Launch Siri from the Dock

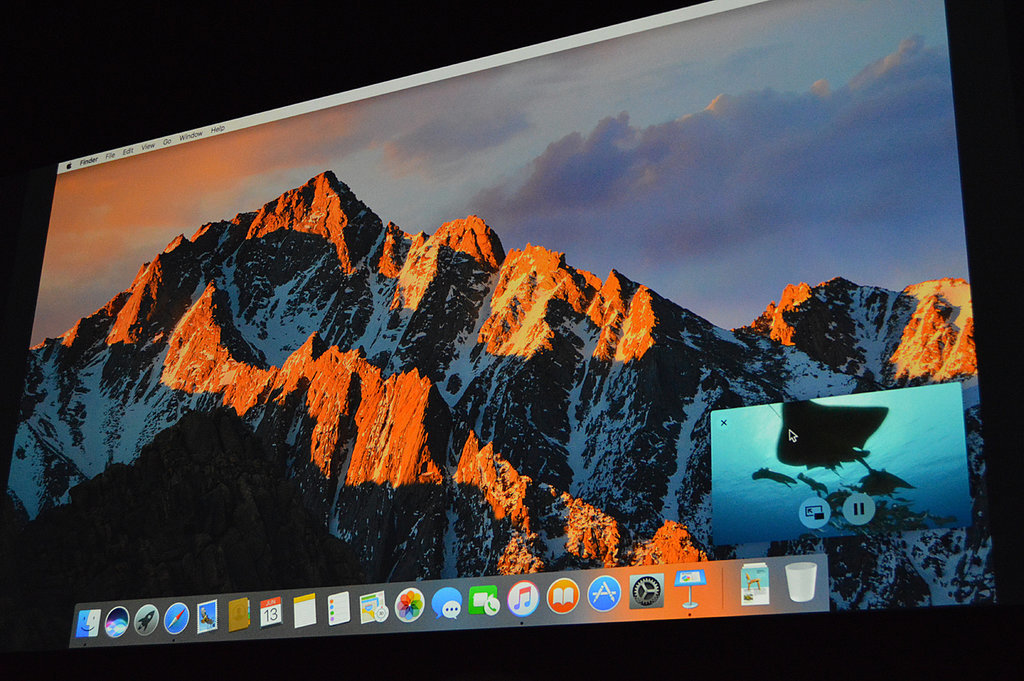tap(117, 621)
